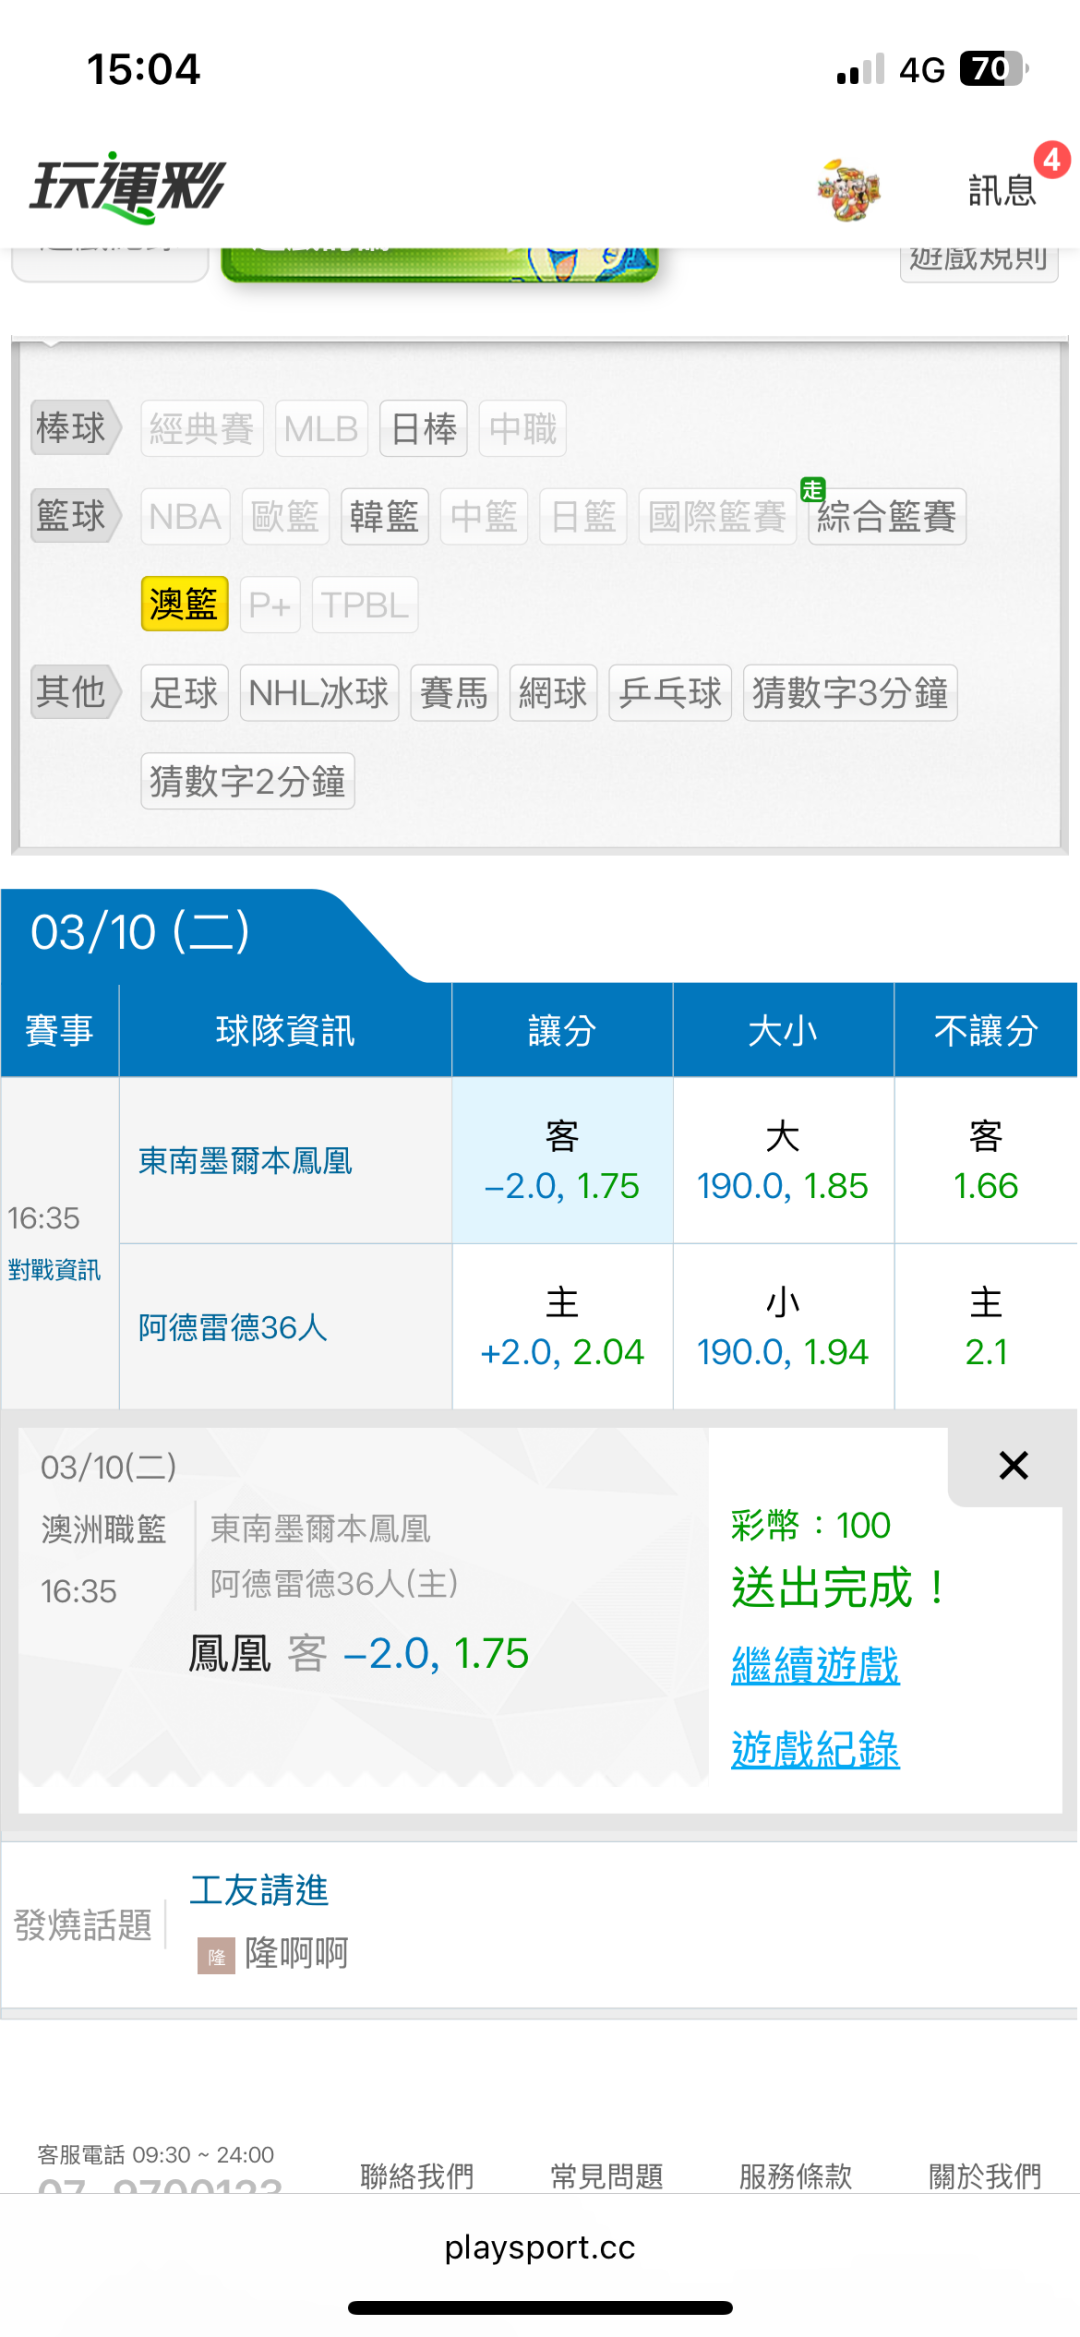Choose 客 1.66 moneyline option

pyautogui.click(x=985, y=1161)
